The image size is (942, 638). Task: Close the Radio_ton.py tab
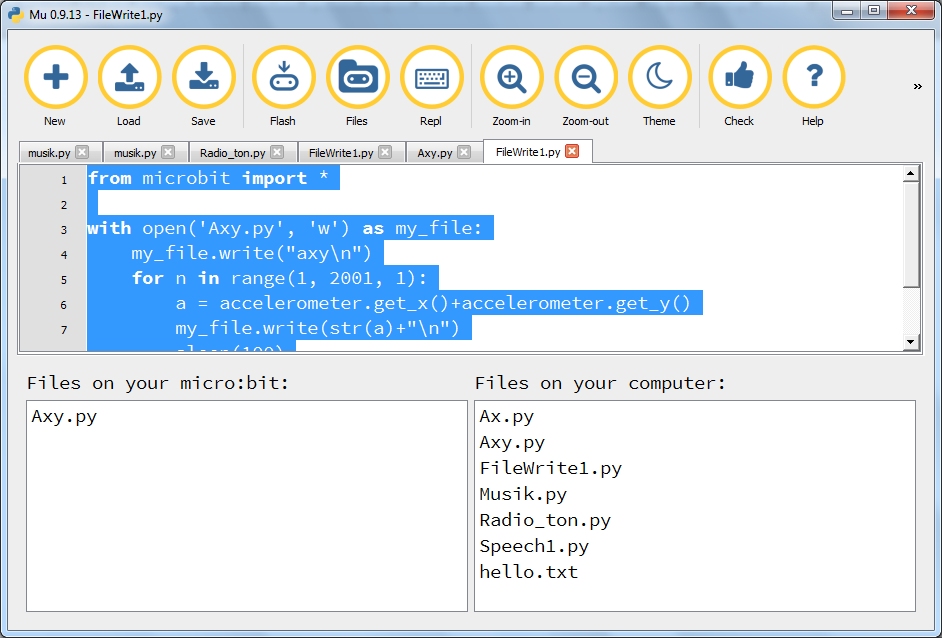tap(277, 153)
